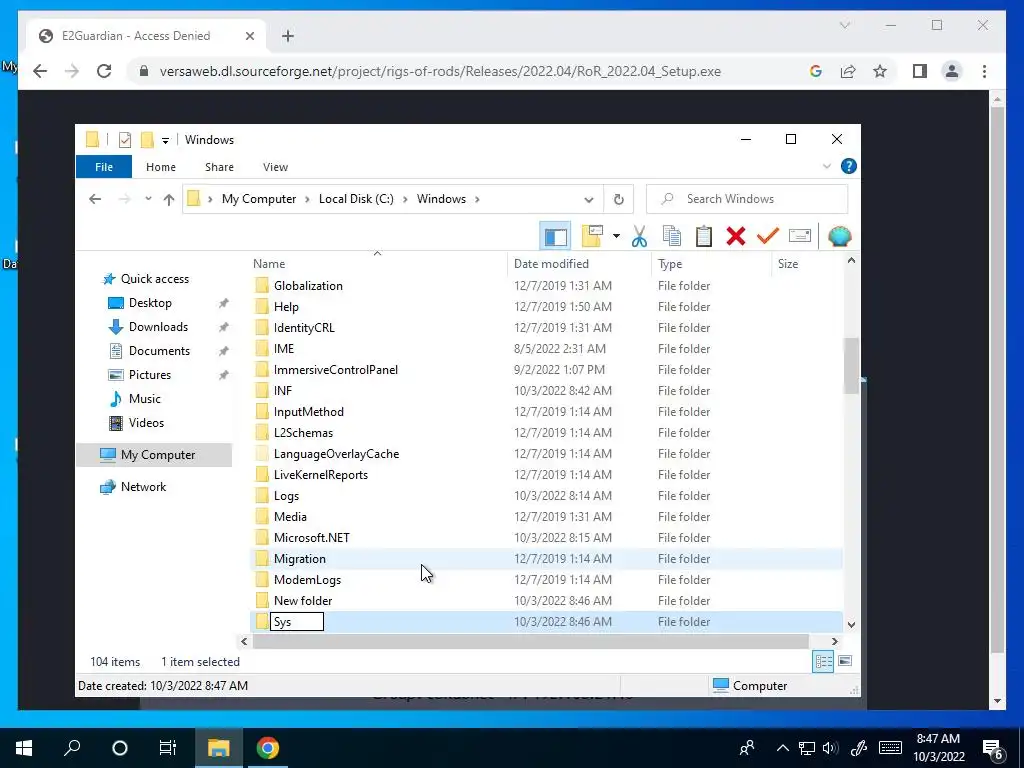Click the horizontal scrollbar in file list

[x=530, y=641]
